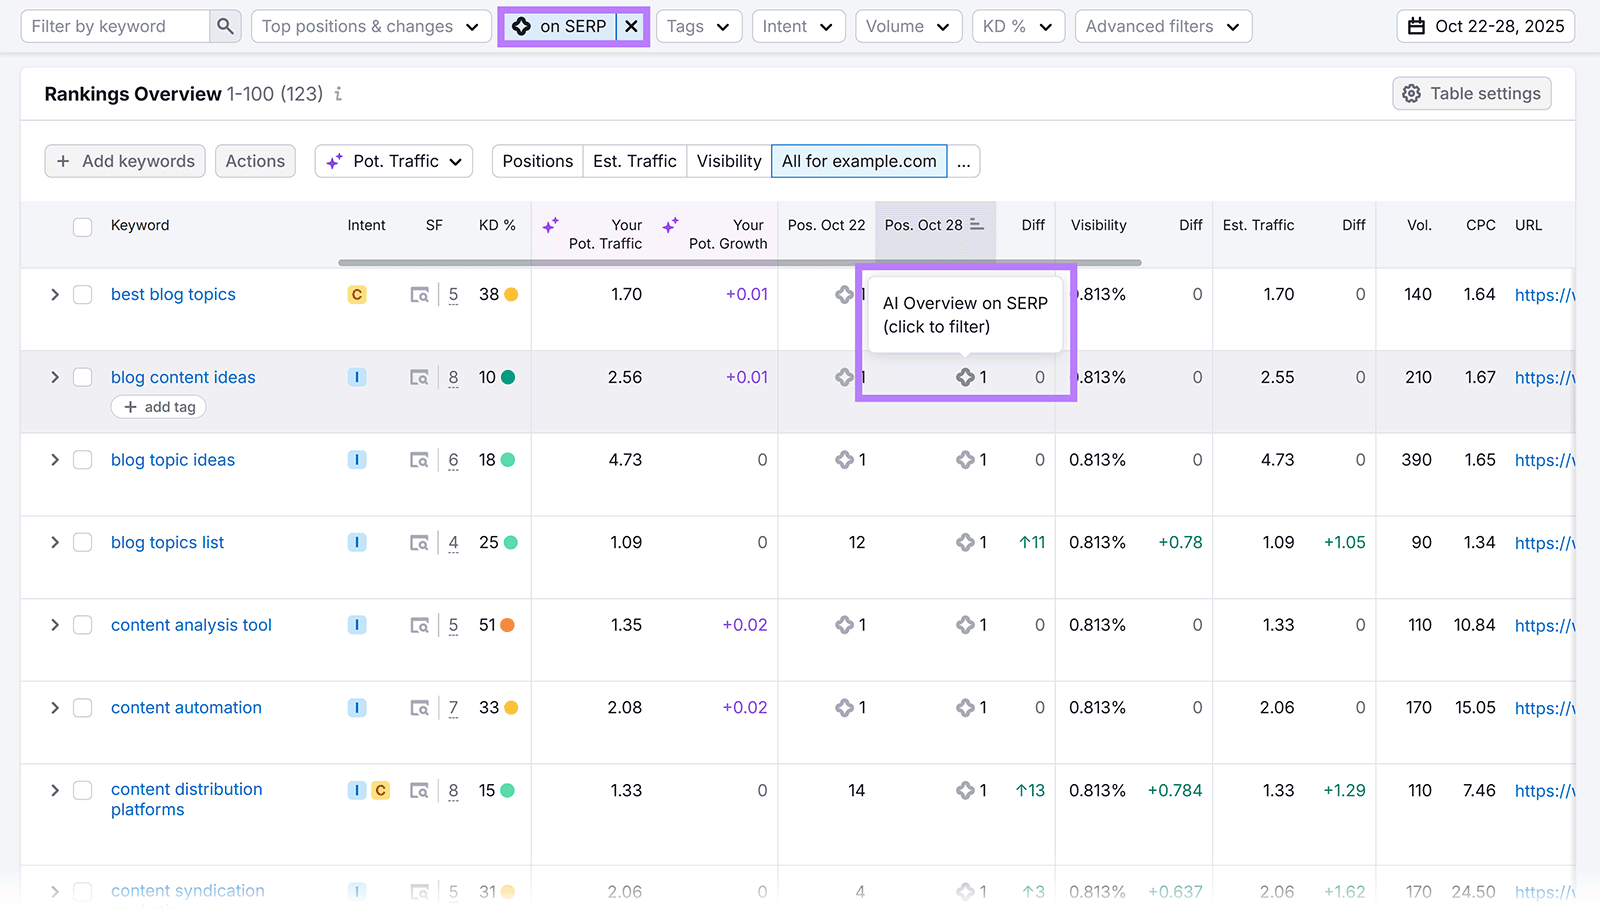Click the Add keywords button
1600x914 pixels.
tap(124, 160)
